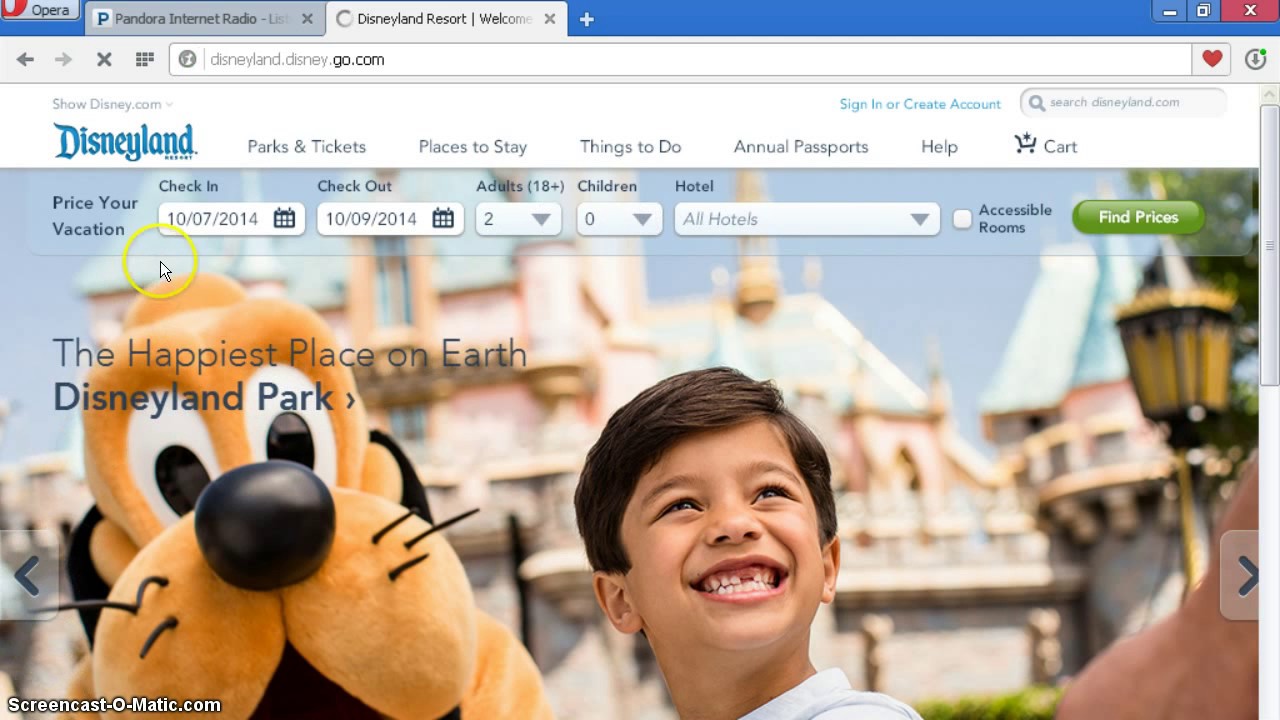Screen dimensions: 1280x720
Task: Open Sign In or Create Account
Action: pyautogui.click(x=920, y=104)
